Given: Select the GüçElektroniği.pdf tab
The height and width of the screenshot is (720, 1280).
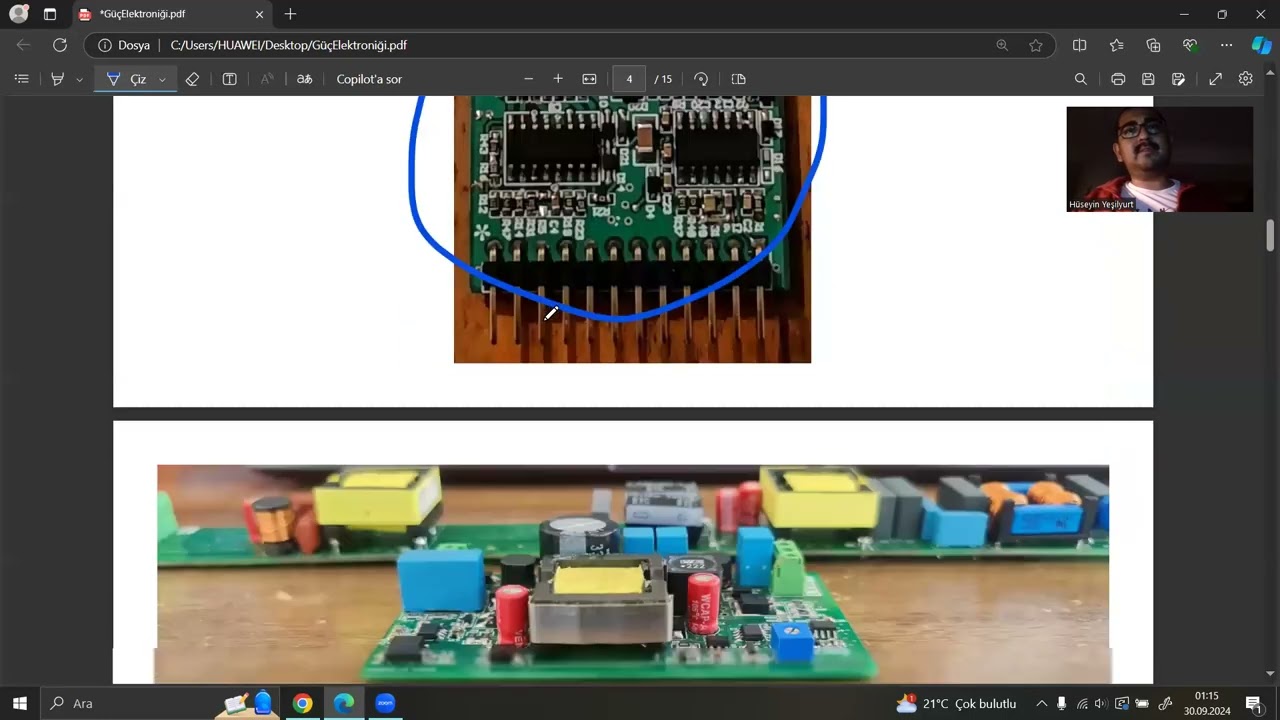Looking at the screenshot, I should point(170,14).
